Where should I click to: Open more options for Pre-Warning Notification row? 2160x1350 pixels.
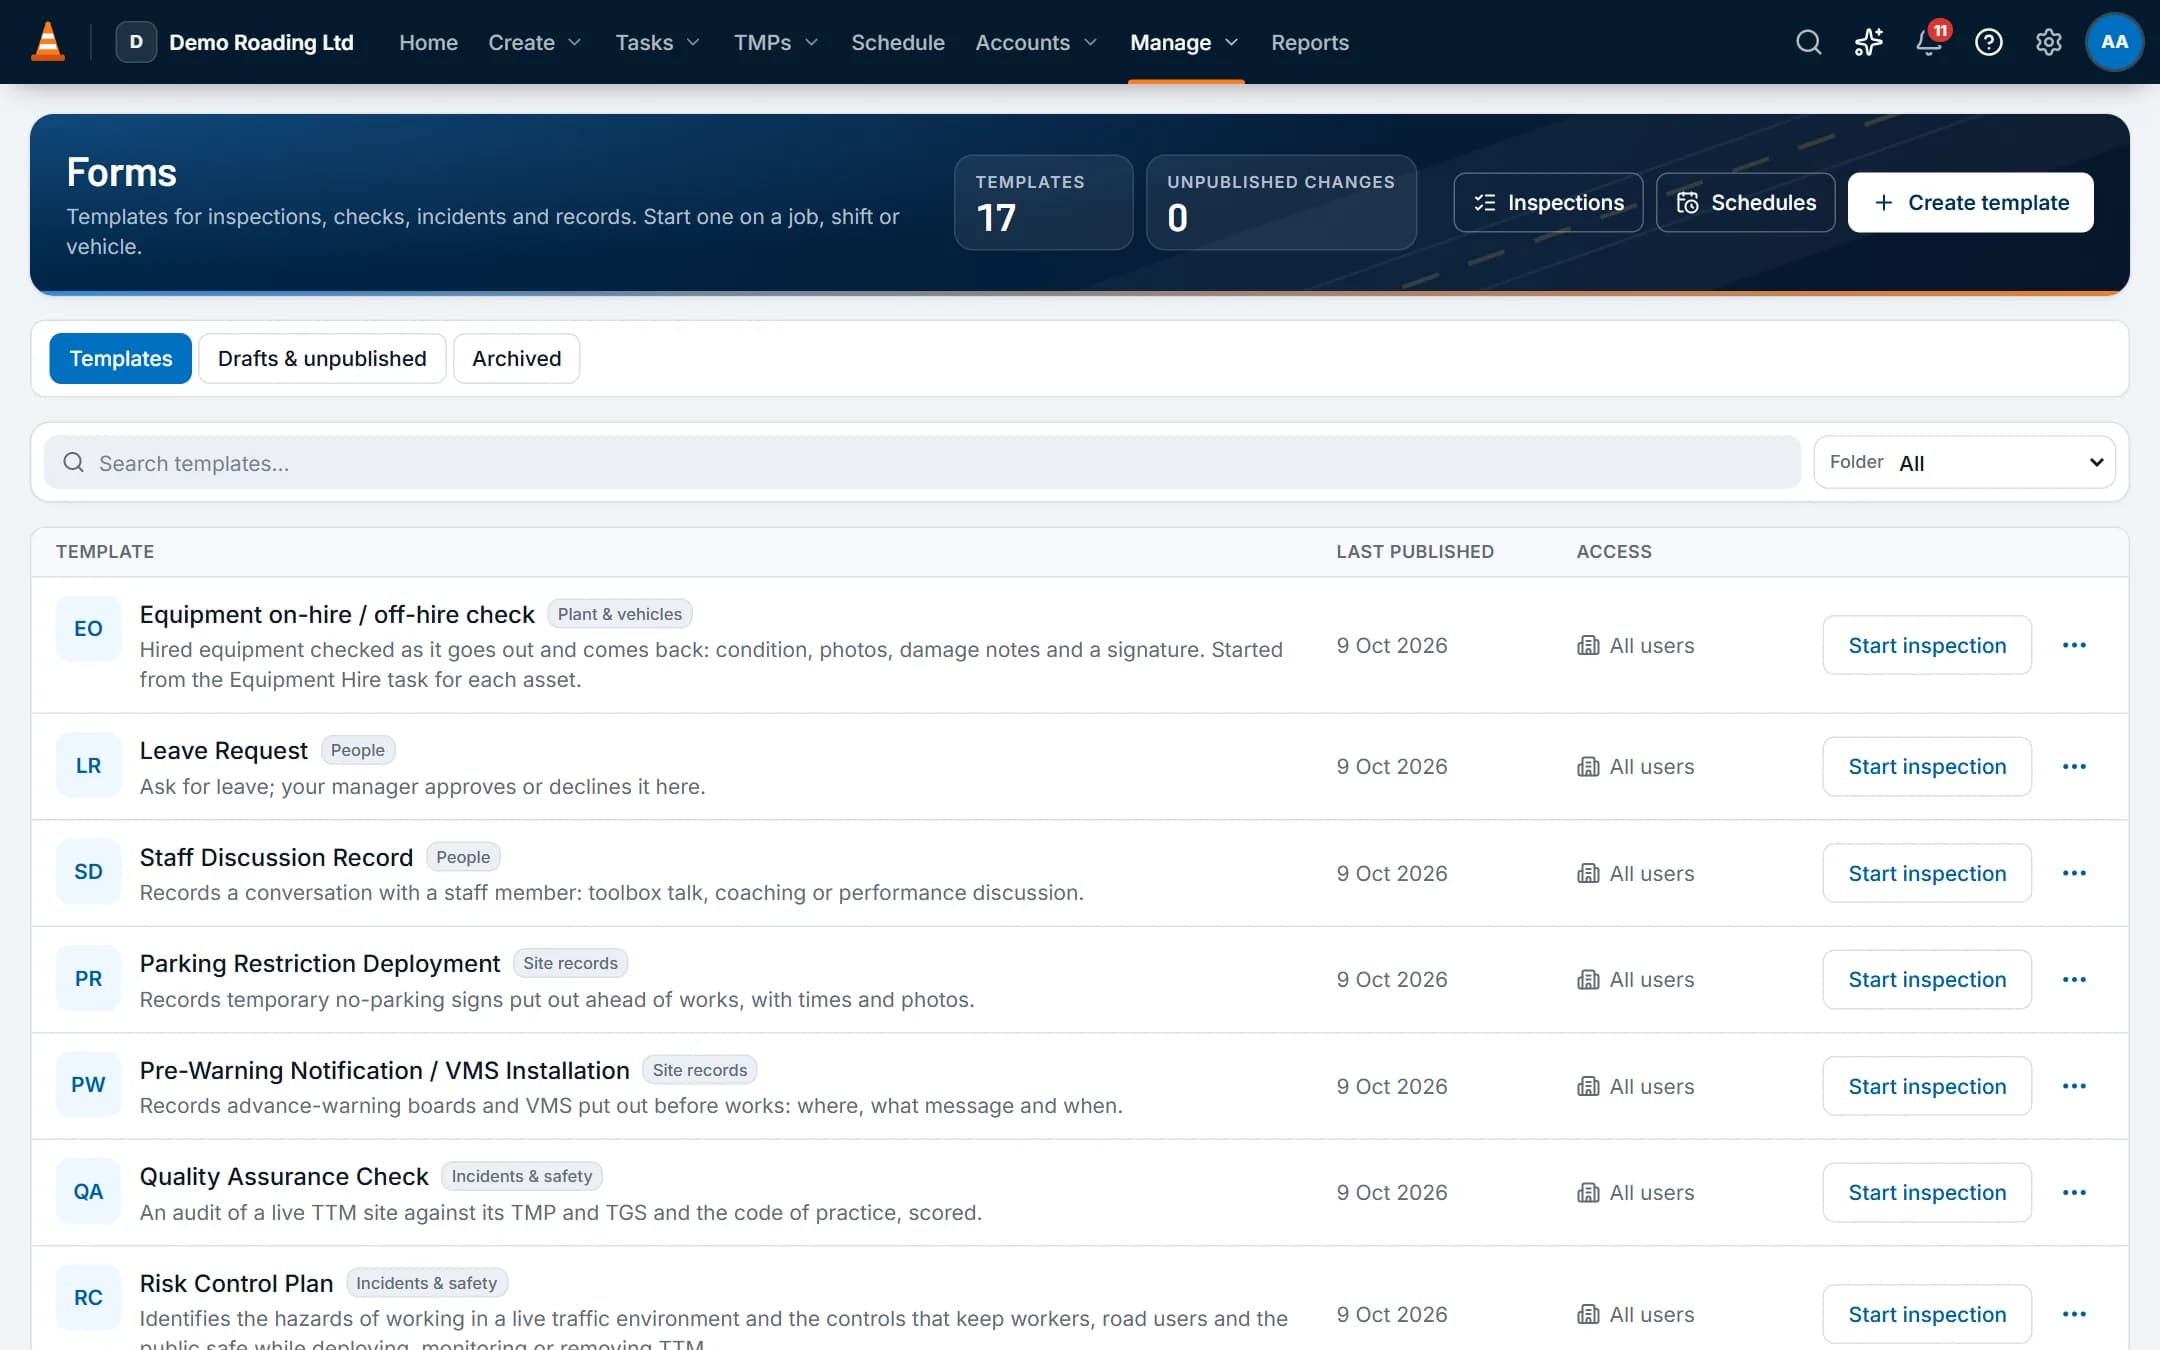click(2074, 1086)
